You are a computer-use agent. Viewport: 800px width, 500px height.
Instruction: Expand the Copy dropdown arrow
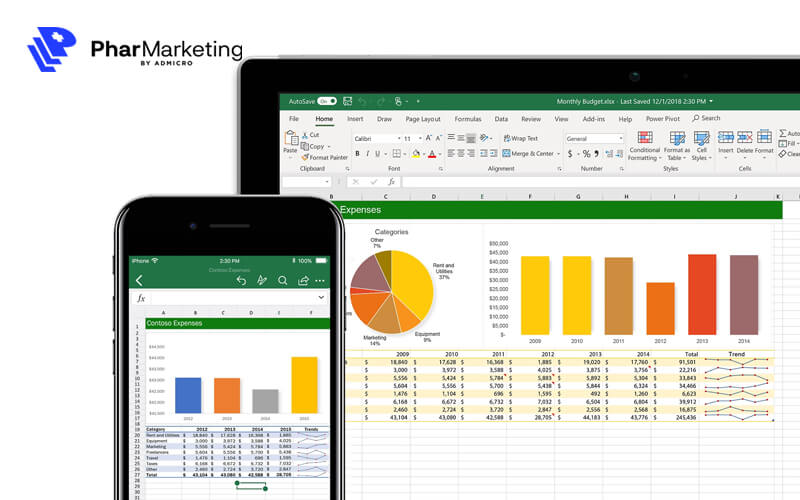(x=329, y=146)
